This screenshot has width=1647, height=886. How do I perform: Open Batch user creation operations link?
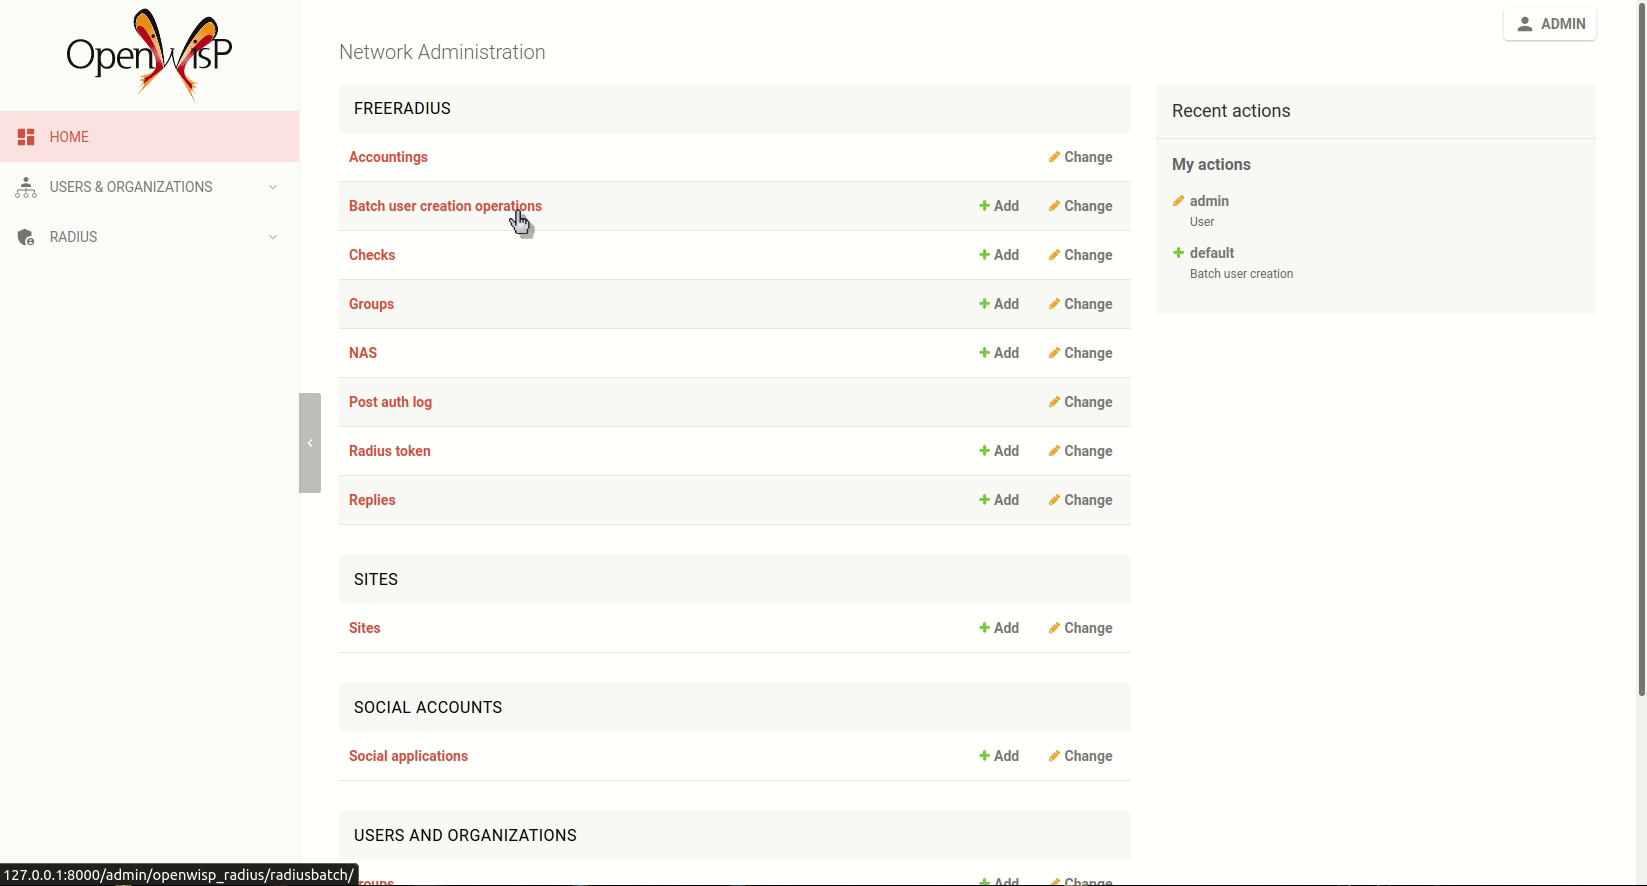point(445,206)
